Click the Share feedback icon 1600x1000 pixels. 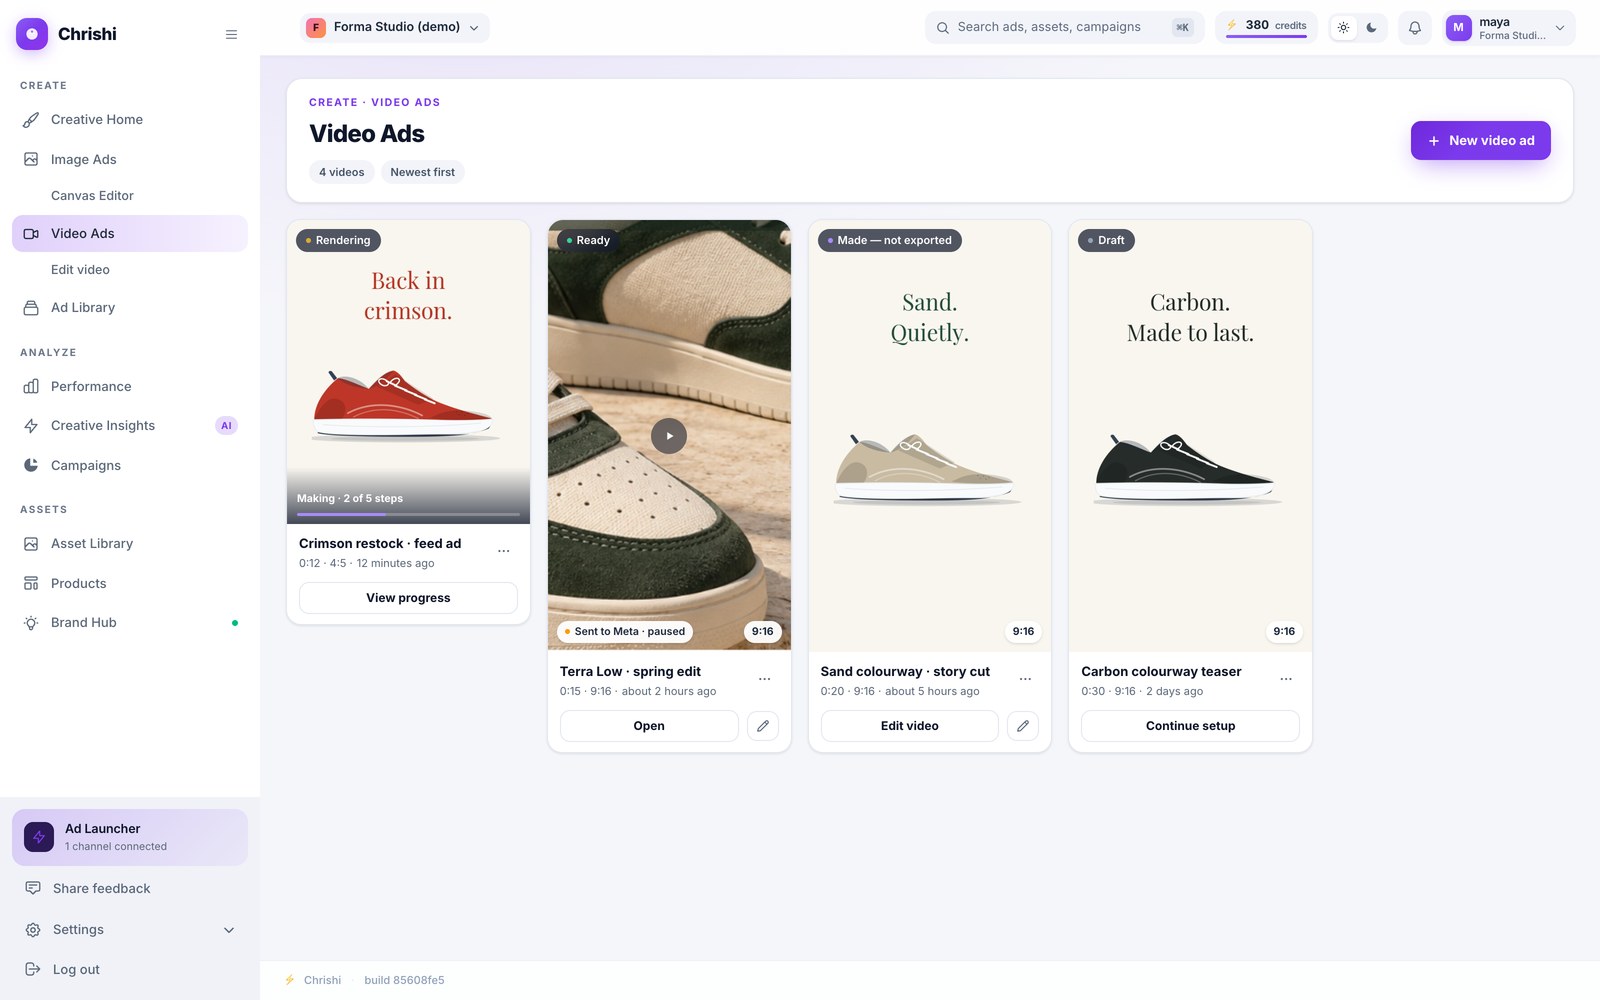click(33, 888)
